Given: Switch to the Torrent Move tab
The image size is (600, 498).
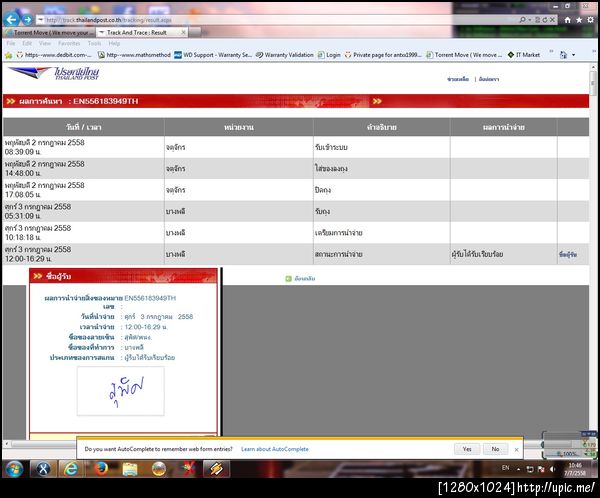Looking at the screenshot, I should tap(50, 33).
